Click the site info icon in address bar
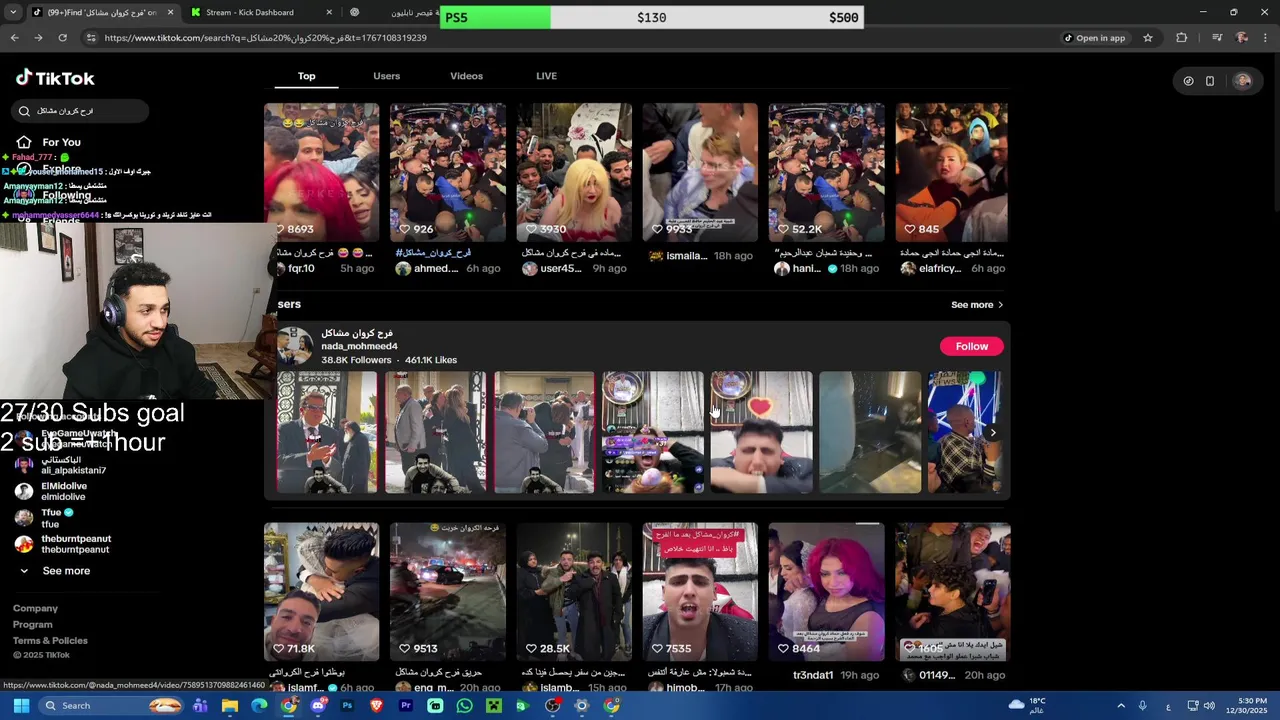1280x720 pixels. click(x=91, y=38)
